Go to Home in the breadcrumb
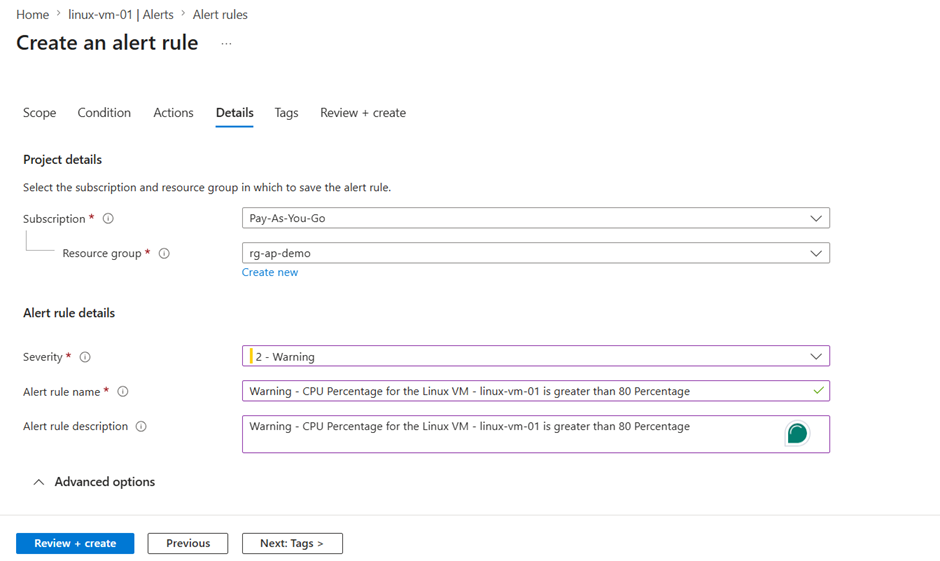This screenshot has width=940, height=561. pos(32,14)
